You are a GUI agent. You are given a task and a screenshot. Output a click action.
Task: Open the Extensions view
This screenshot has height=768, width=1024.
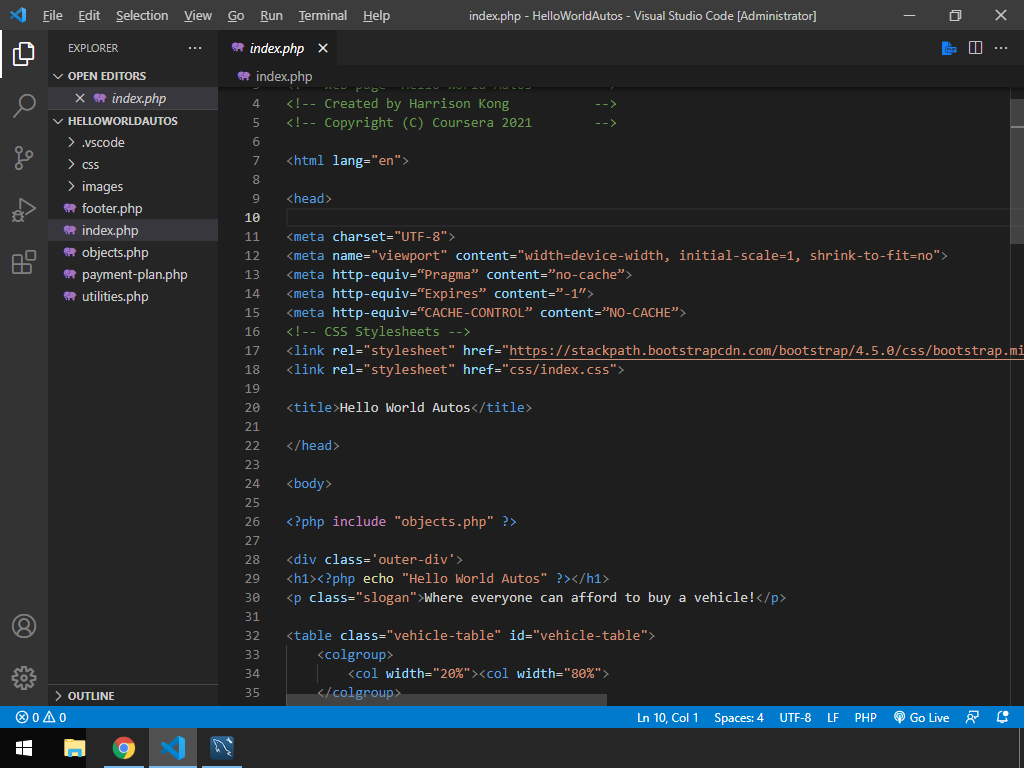(x=24, y=262)
